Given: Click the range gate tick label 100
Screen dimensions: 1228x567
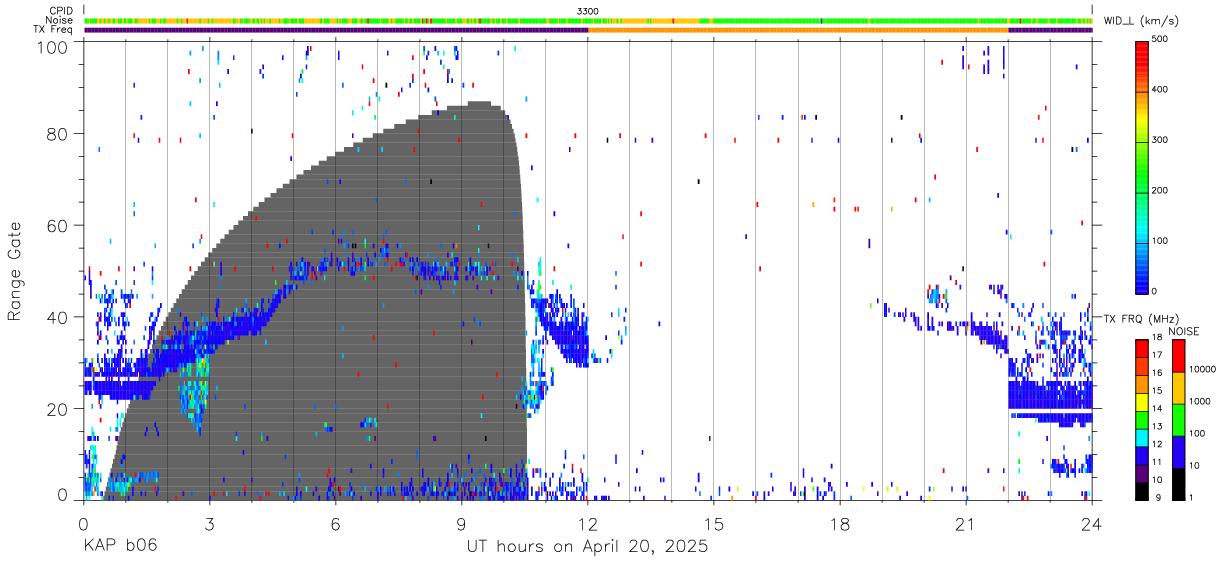Looking at the screenshot, I should click(54, 48).
